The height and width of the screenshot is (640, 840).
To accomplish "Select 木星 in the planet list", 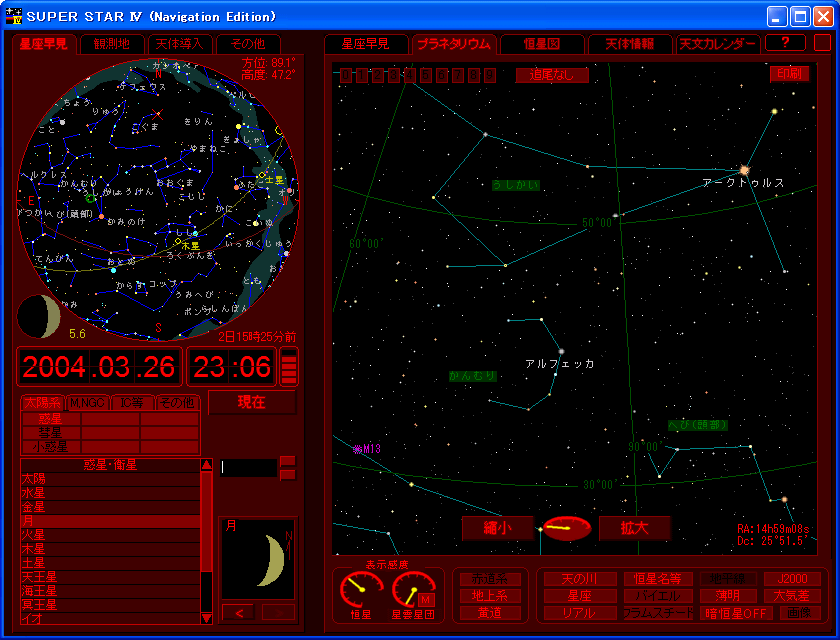I will coord(111,549).
